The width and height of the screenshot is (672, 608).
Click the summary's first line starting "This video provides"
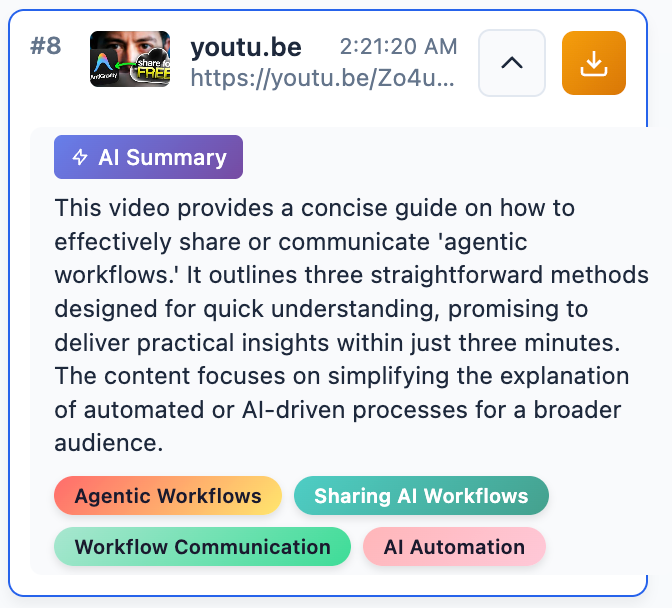point(314,208)
